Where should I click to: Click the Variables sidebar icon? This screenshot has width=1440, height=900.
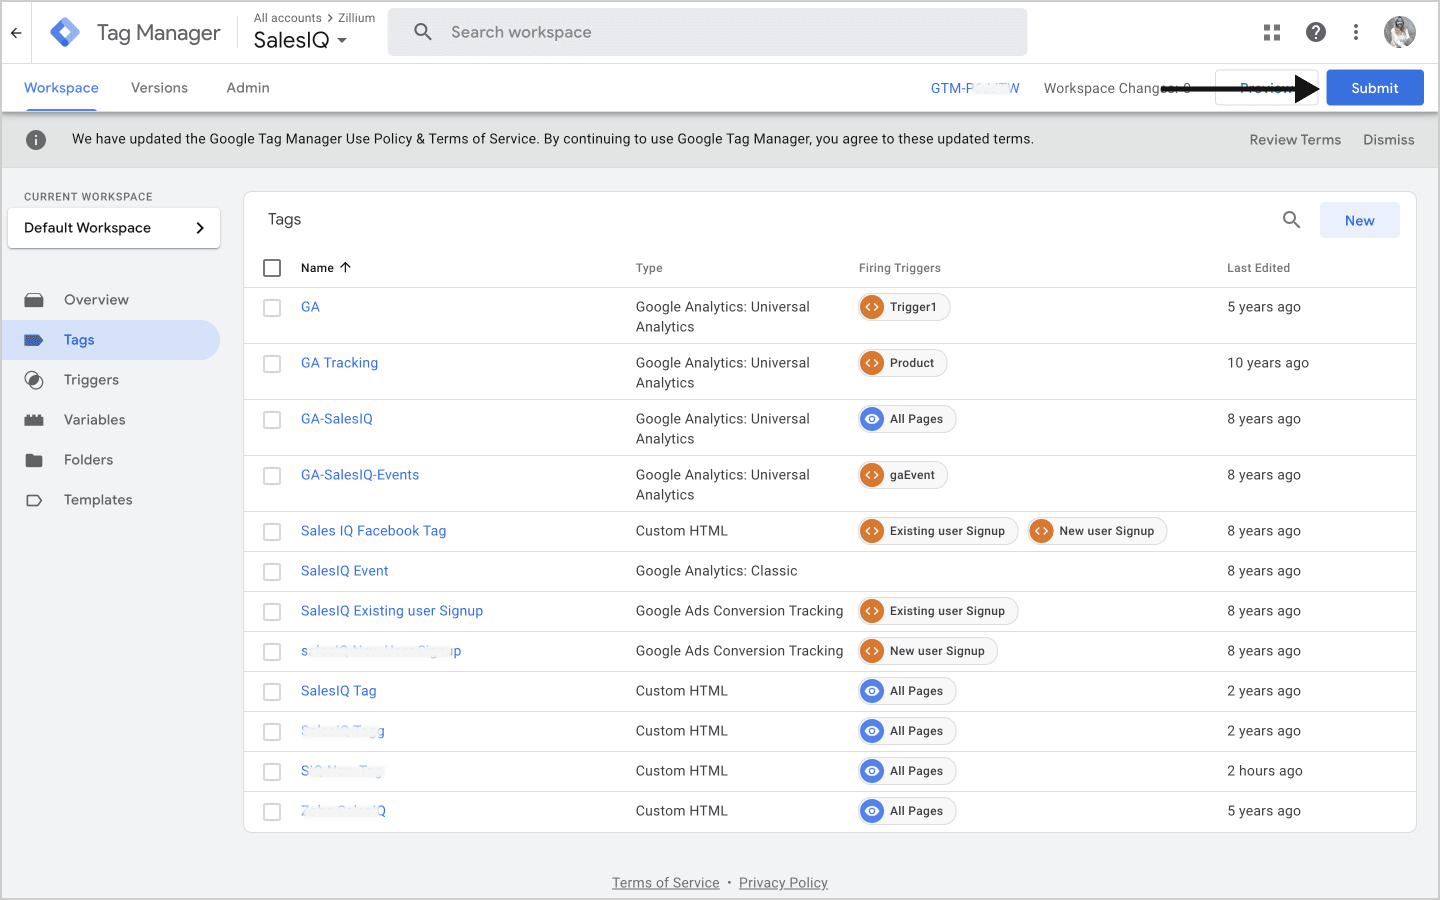point(34,420)
